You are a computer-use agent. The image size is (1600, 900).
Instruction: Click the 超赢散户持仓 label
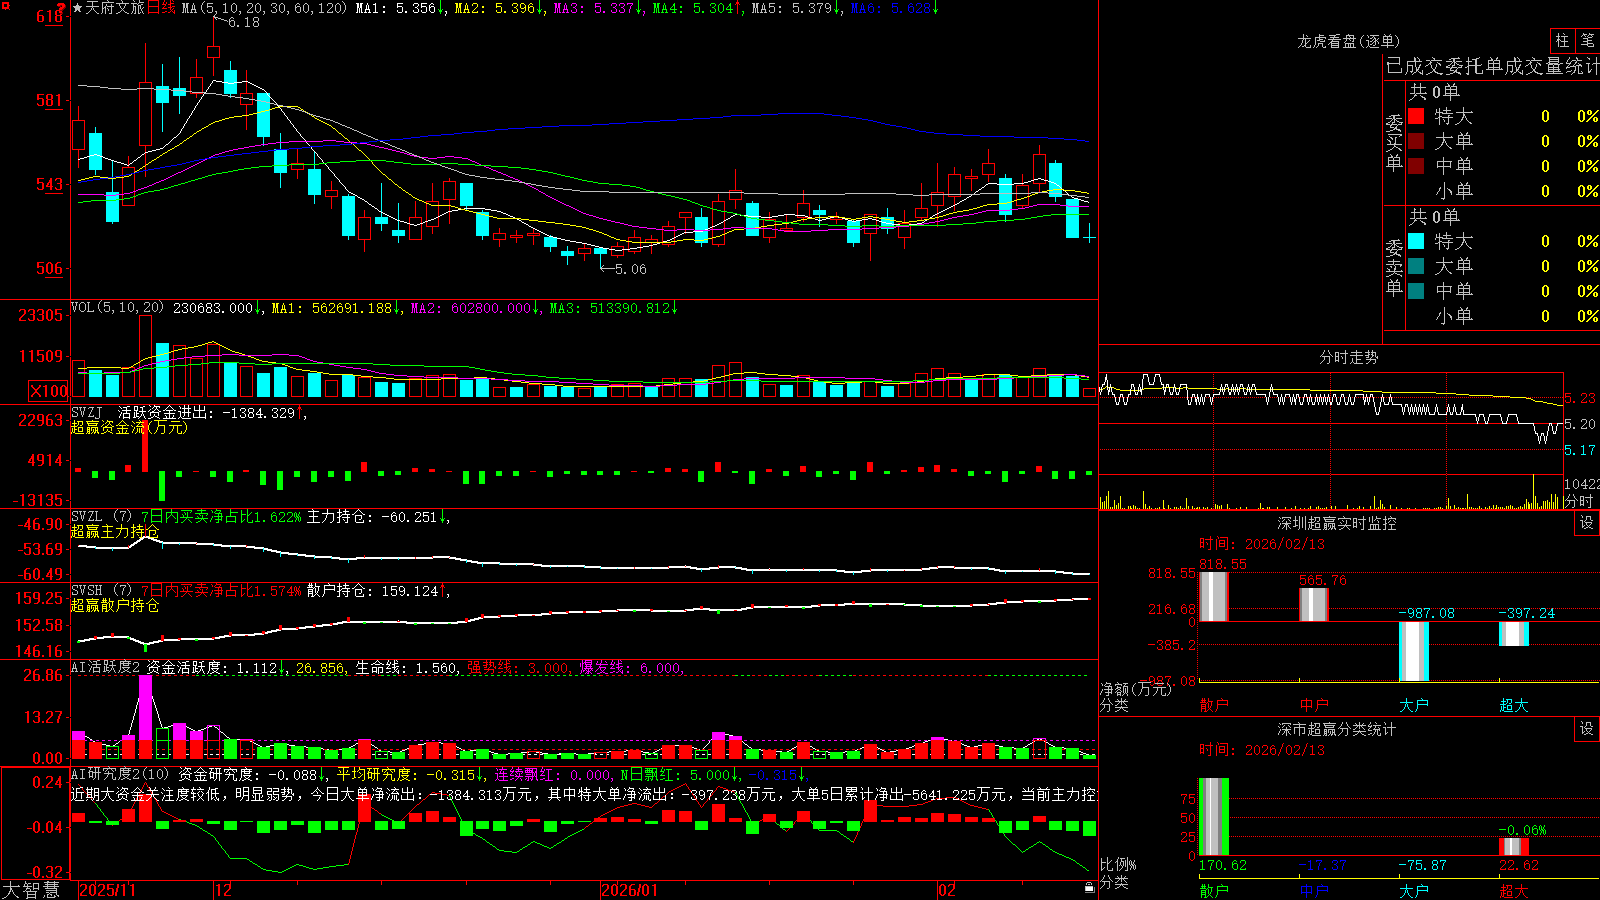pos(115,605)
